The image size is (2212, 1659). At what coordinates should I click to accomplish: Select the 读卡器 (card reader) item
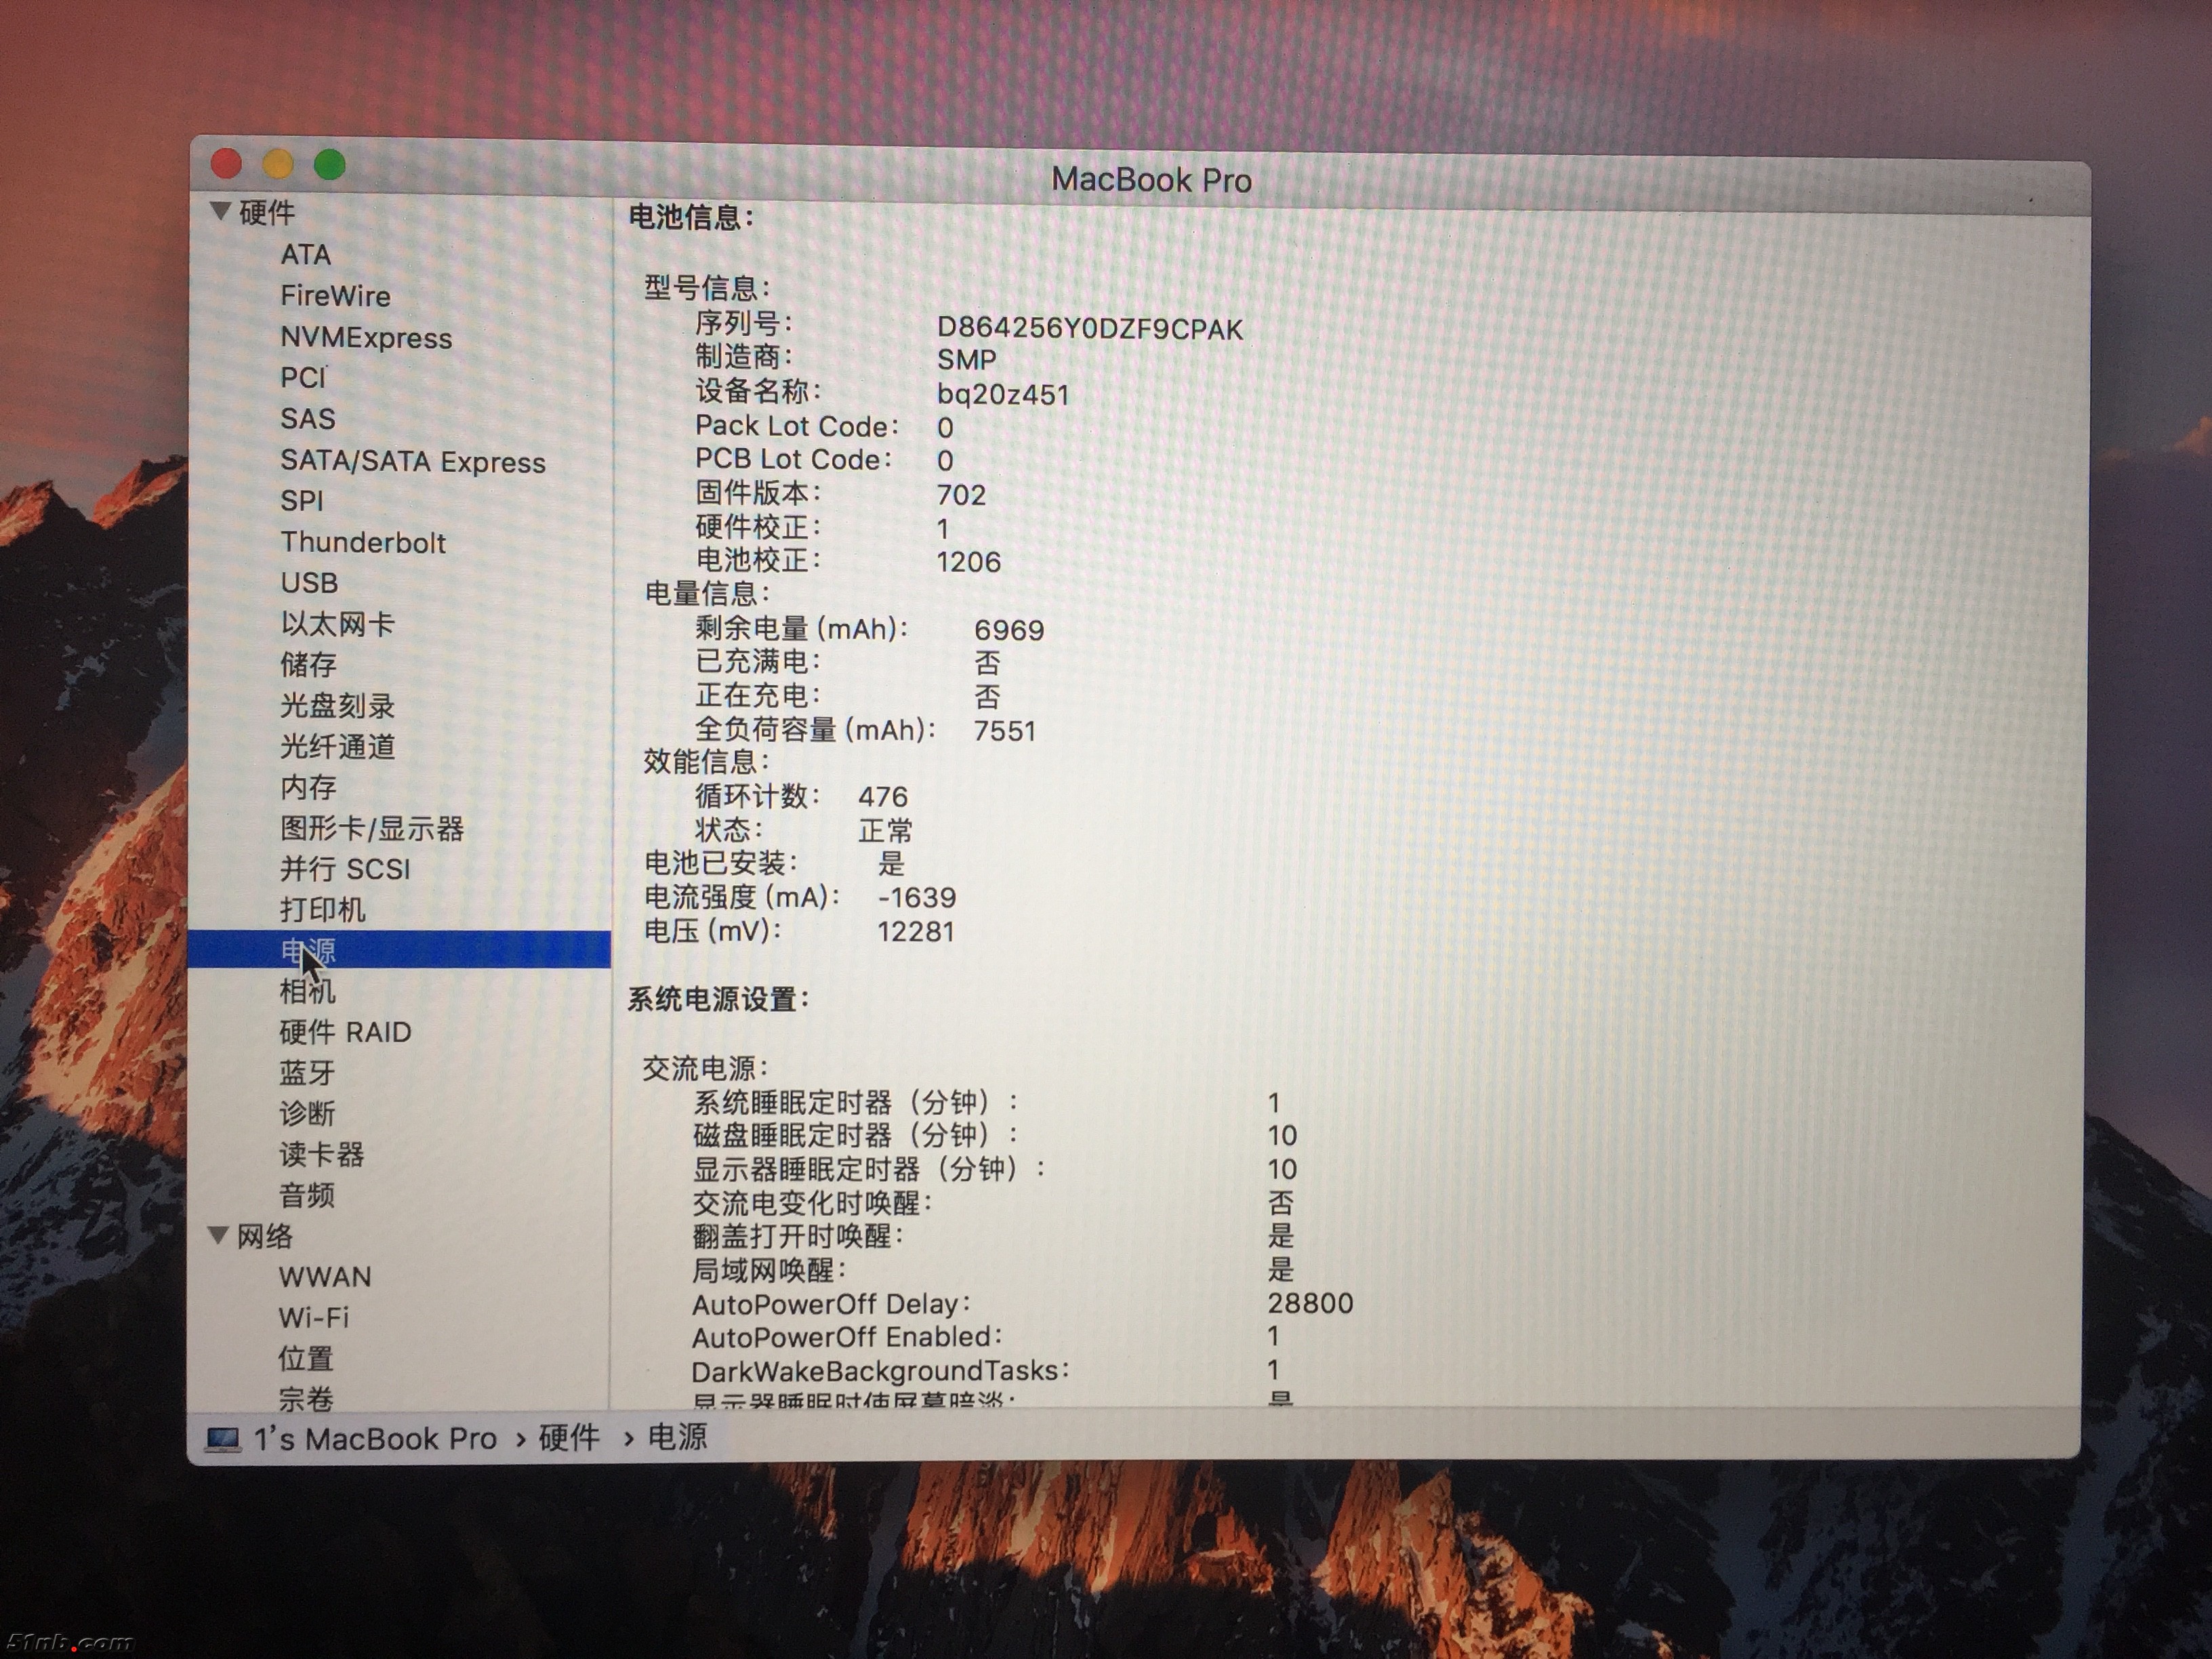321,1154
